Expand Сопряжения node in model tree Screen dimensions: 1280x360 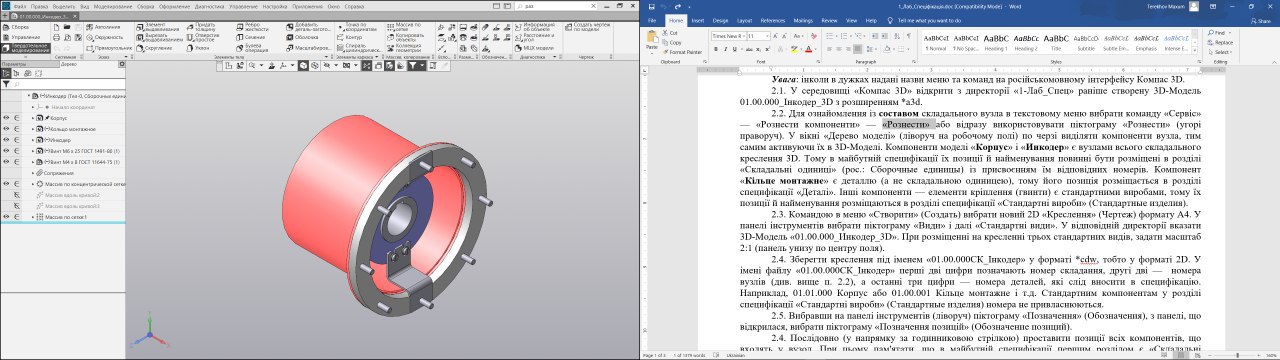pyautogui.click(x=33, y=173)
